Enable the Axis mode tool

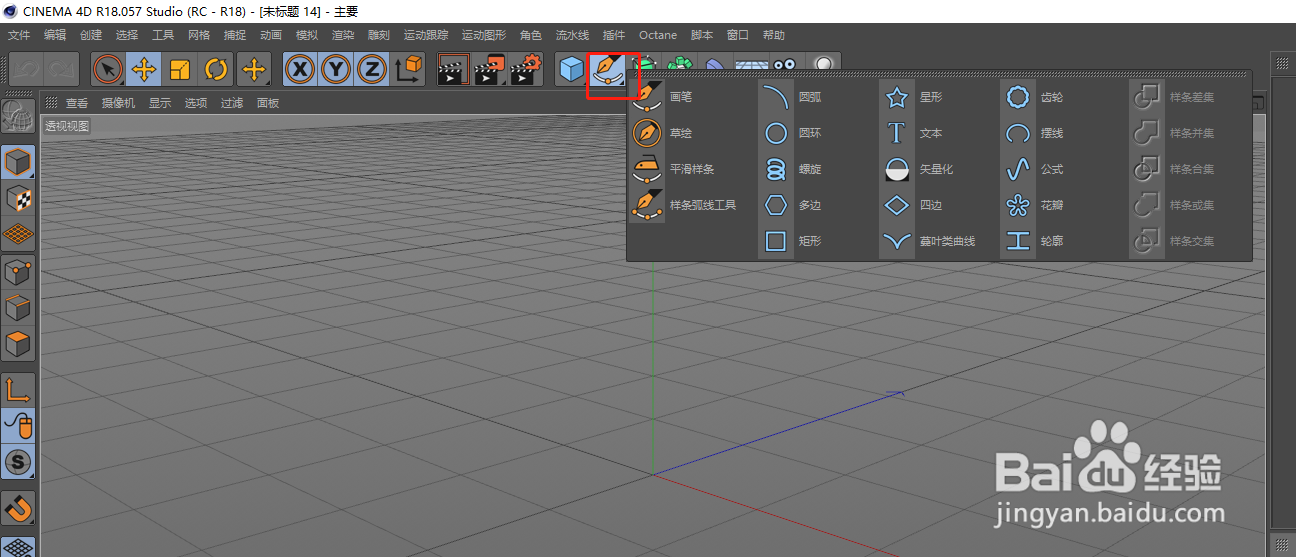[20, 390]
